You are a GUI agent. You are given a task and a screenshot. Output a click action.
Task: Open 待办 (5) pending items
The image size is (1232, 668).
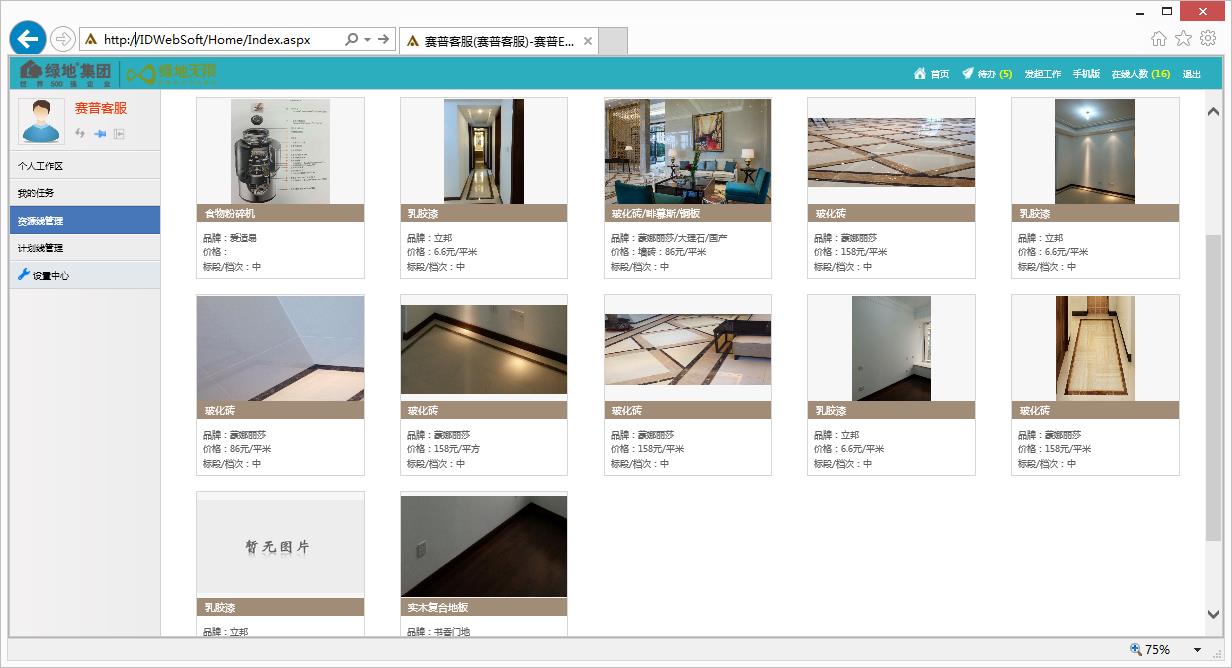[x=987, y=74]
